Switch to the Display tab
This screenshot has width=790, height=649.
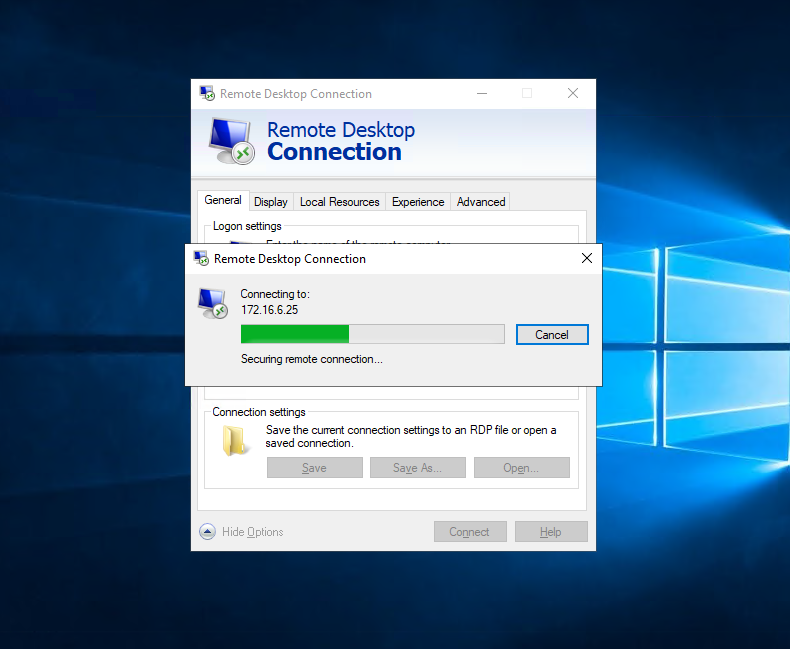[271, 202]
